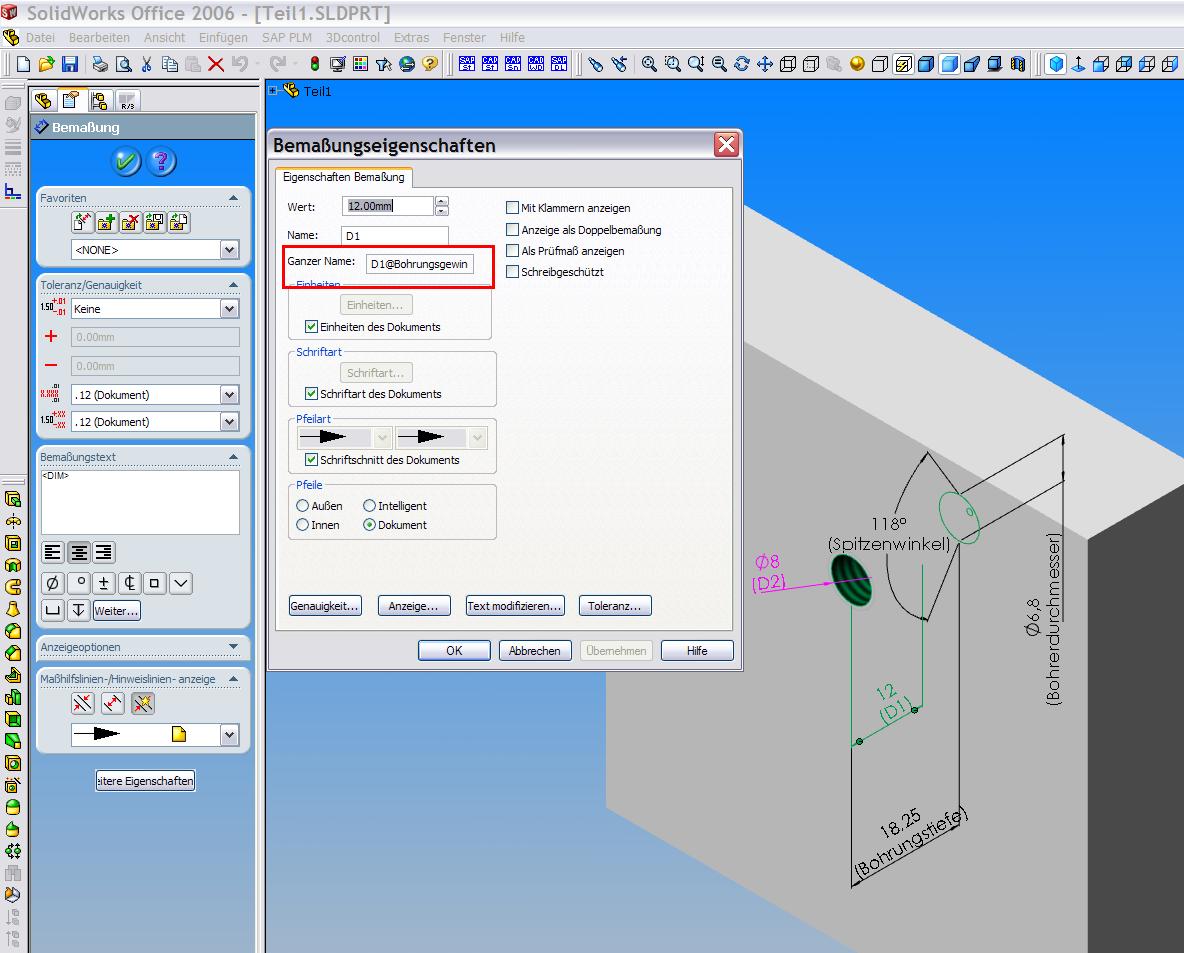Expand the Anzeigeoptionen section
This screenshot has height=953, width=1184.
point(233,647)
